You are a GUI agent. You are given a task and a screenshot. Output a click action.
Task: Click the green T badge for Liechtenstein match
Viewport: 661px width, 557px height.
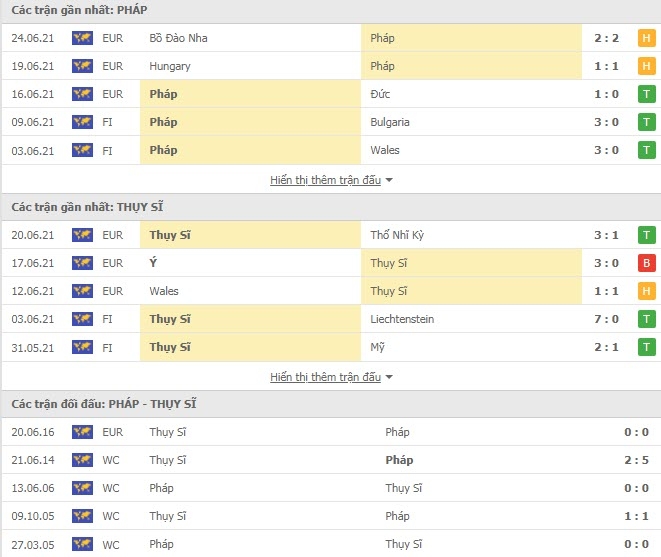[646, 319]
